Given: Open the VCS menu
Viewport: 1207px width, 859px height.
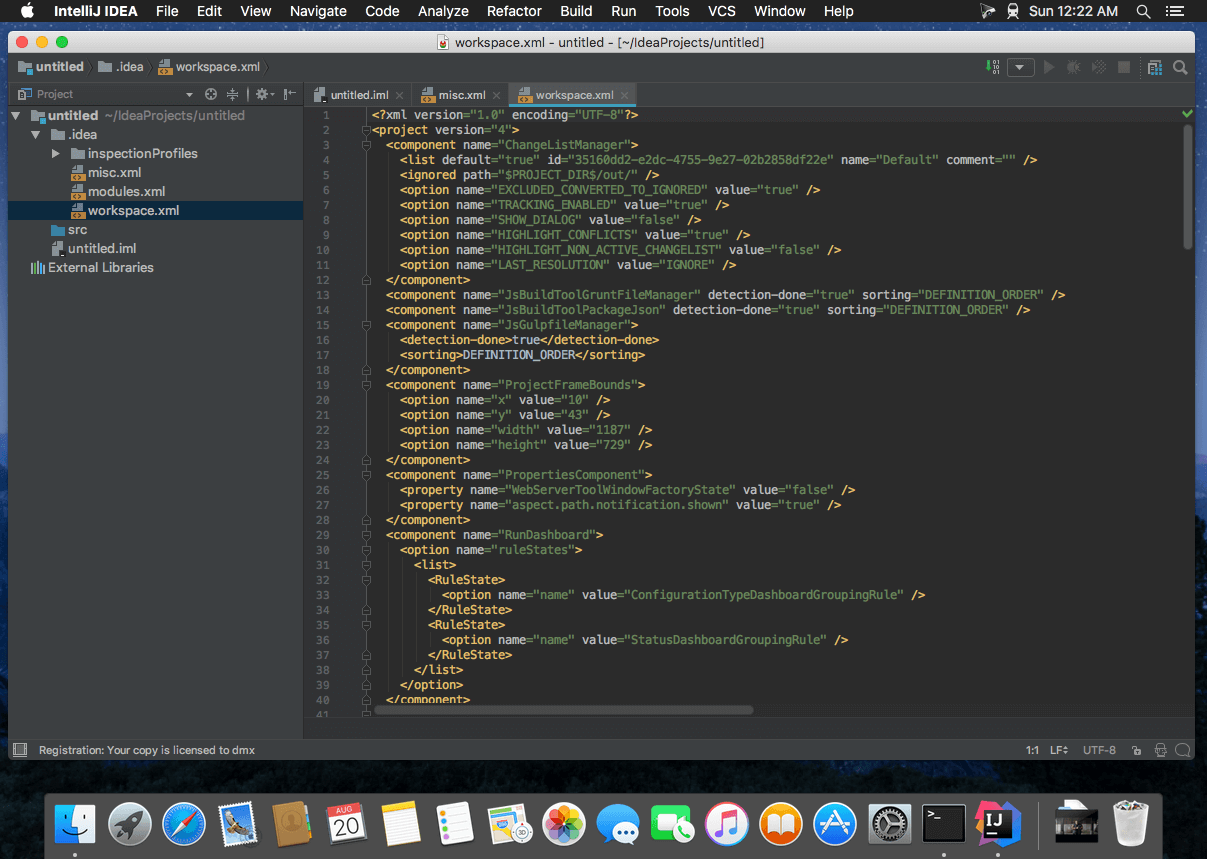Looking at the screenshot, I should (x=721, y=11).
